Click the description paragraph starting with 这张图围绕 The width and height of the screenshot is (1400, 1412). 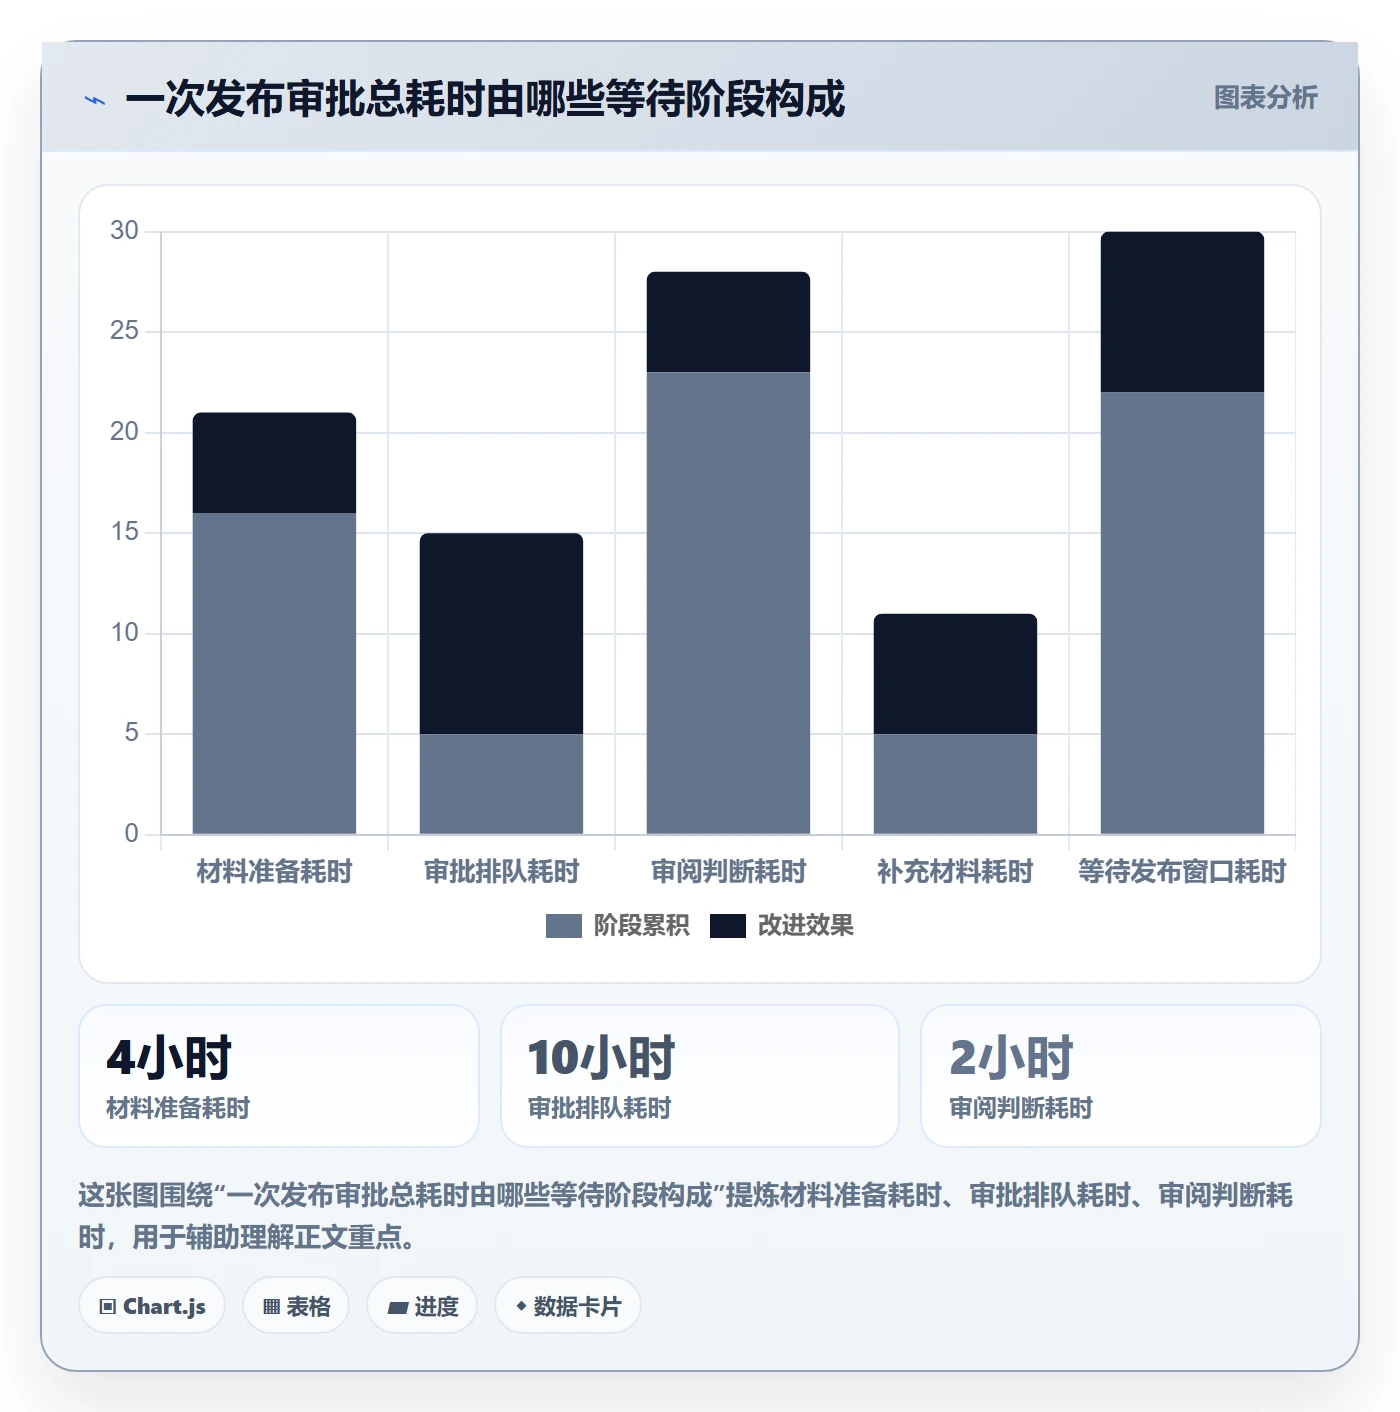[x=686, y=1216]
